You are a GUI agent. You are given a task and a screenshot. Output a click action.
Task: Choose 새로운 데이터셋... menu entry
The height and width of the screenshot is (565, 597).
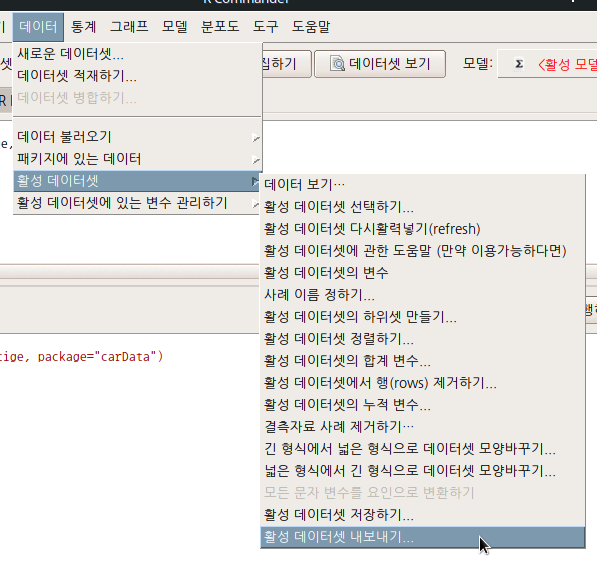(137, 54)
